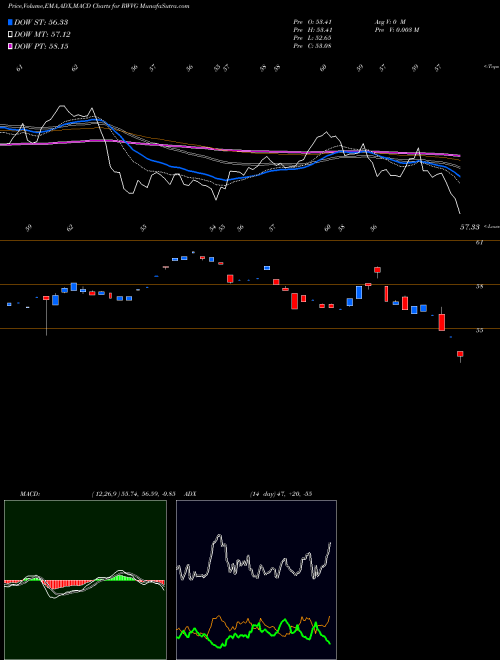This screenshot has height=660, width=500.
Task: Click the 'DOW PT: 58.15' legend label
Action: (x=41, y=46)
